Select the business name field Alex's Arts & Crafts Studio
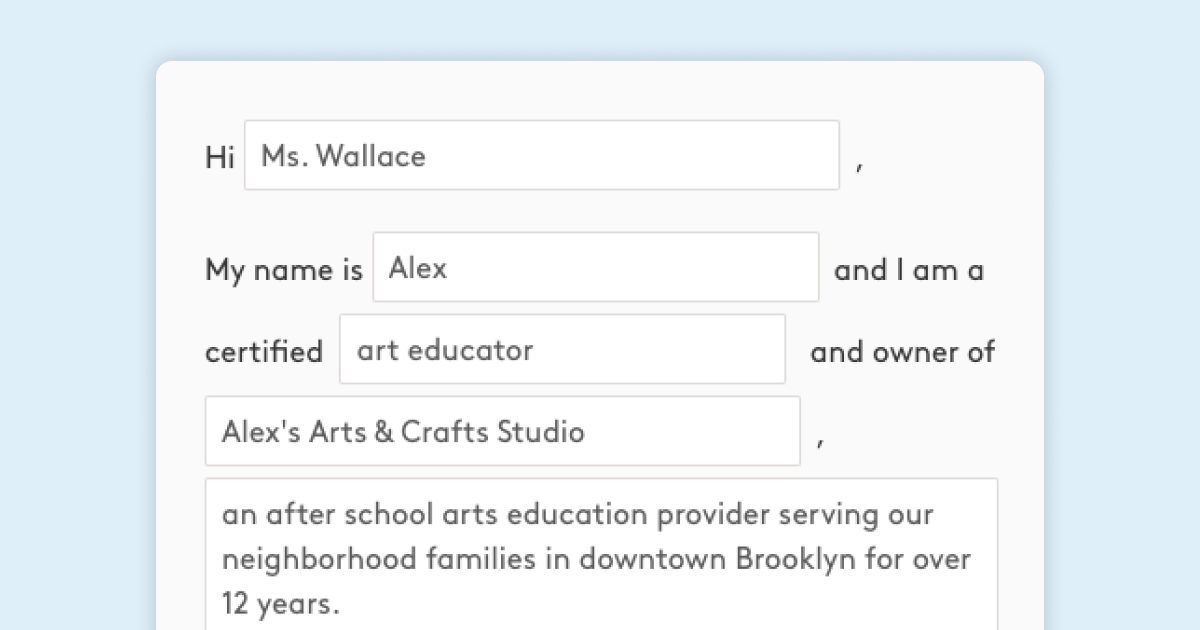The image size is (1200, 630). 502,431
